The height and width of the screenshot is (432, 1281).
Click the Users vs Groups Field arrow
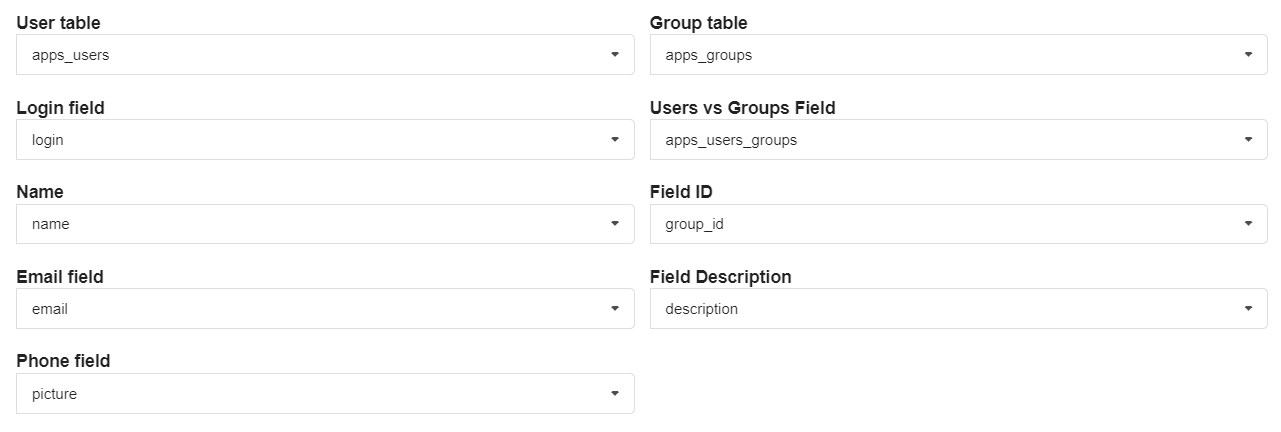click(x=1248, y=140)
